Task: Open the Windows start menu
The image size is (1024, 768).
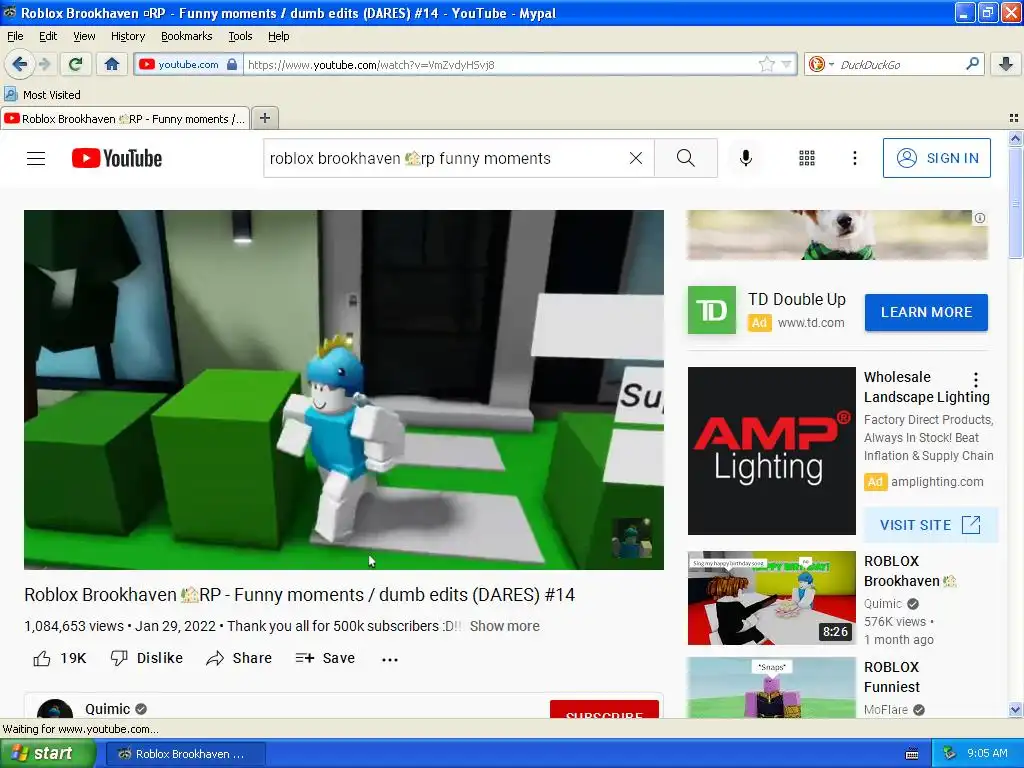Action: [48, 753]
